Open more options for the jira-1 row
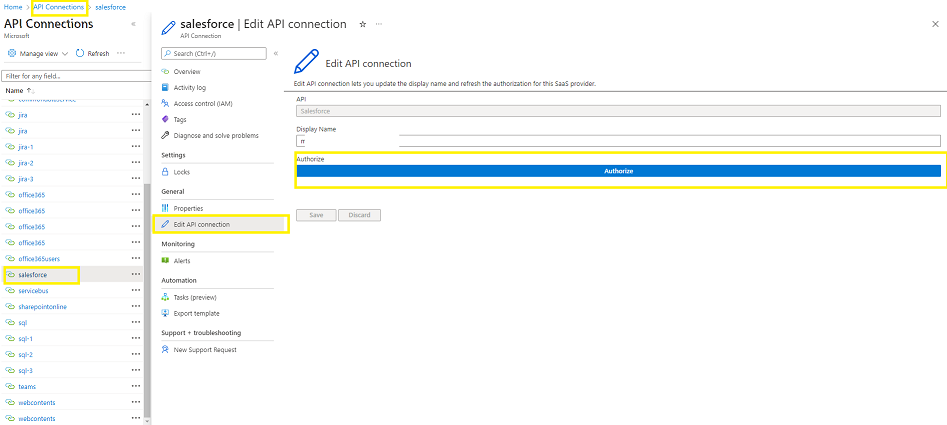 click(x=135, y=147)
